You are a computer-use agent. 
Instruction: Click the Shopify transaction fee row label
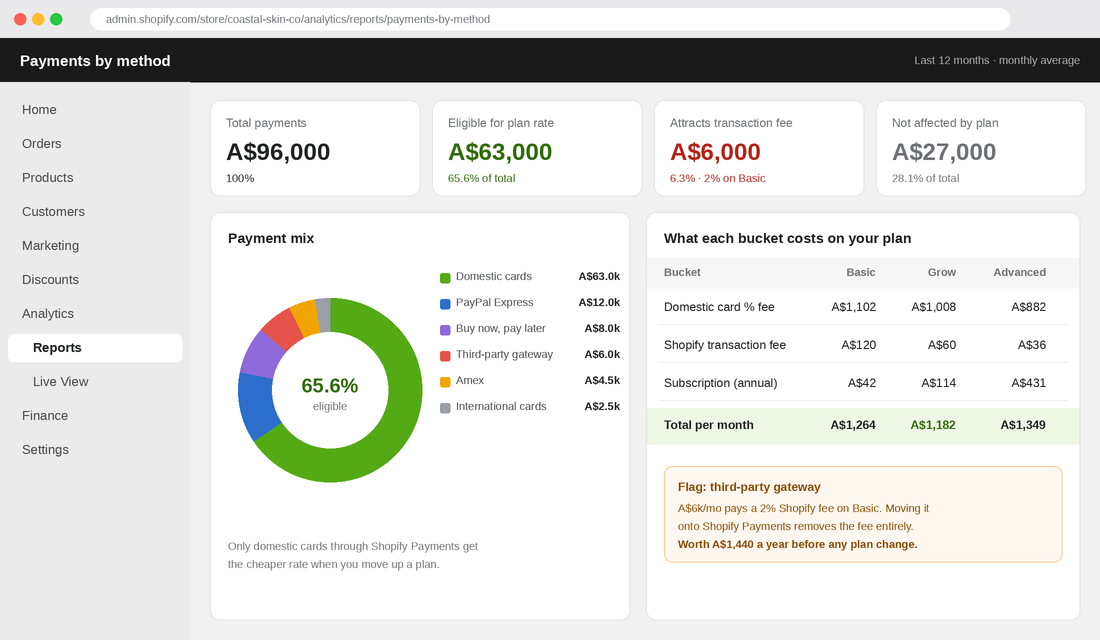(725, 345)
